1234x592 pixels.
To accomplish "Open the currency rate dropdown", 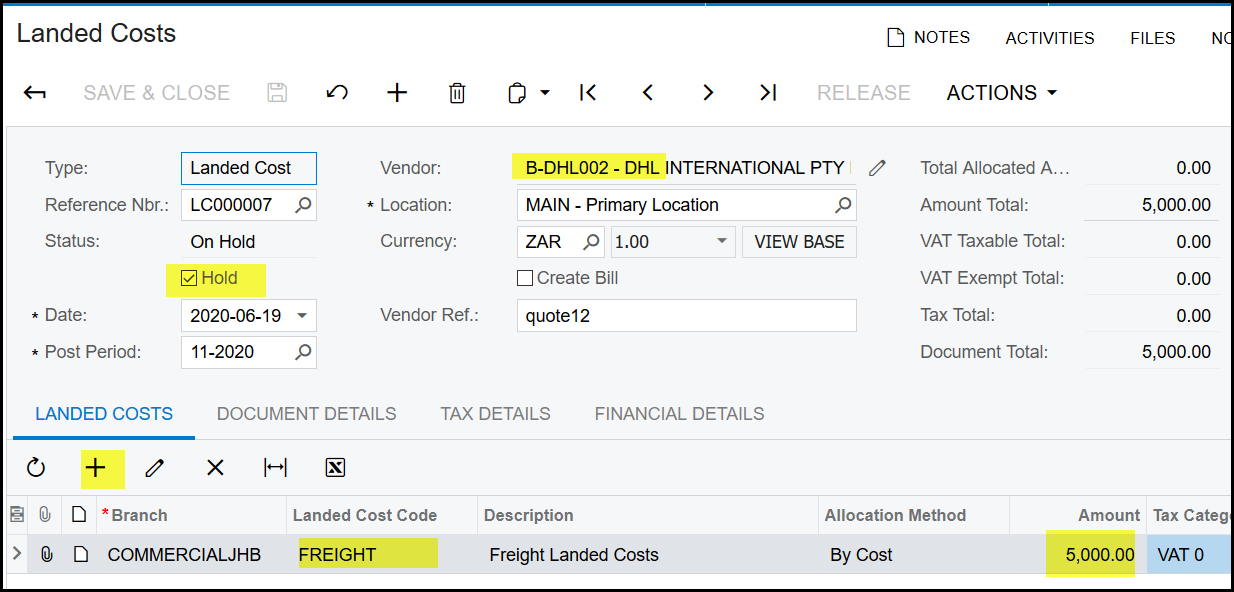I will pyautogui.click(x=722, y=242).
